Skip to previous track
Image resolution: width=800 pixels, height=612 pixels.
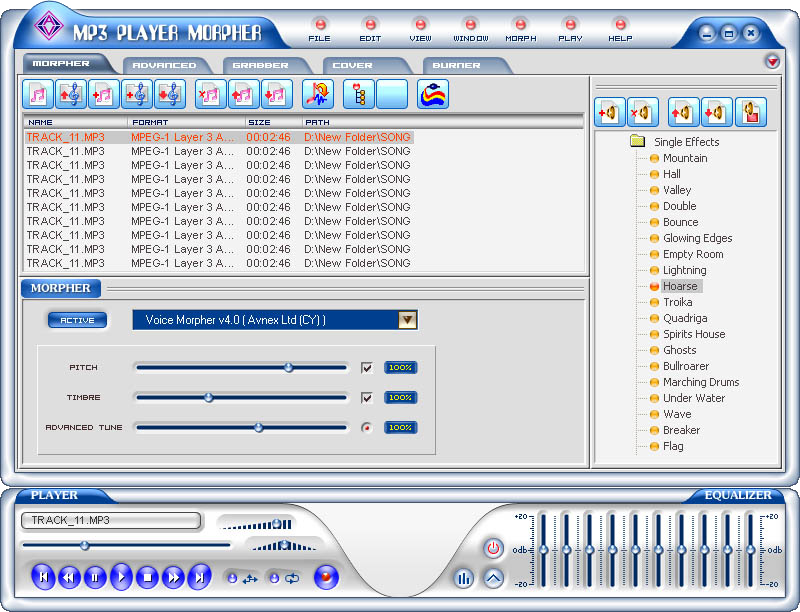pos(43,577)
